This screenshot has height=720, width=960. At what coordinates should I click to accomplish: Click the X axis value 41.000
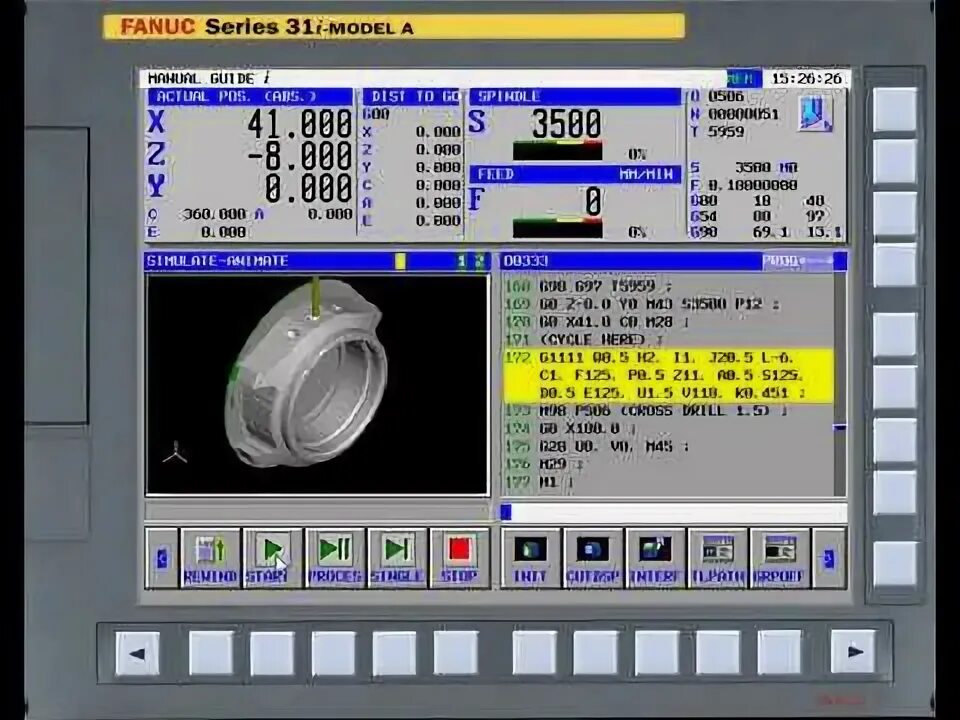click(299, 124)
